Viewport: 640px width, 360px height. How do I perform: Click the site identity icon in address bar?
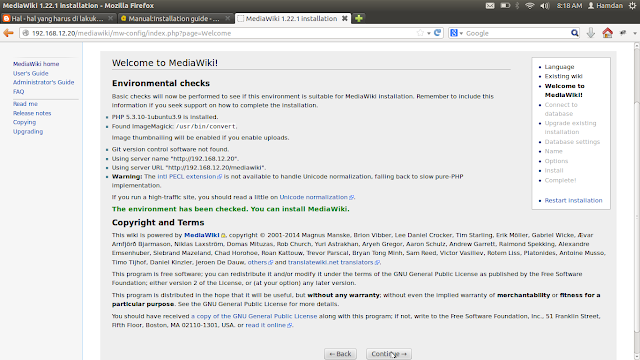pyautogui.click(x=26, y=33)
